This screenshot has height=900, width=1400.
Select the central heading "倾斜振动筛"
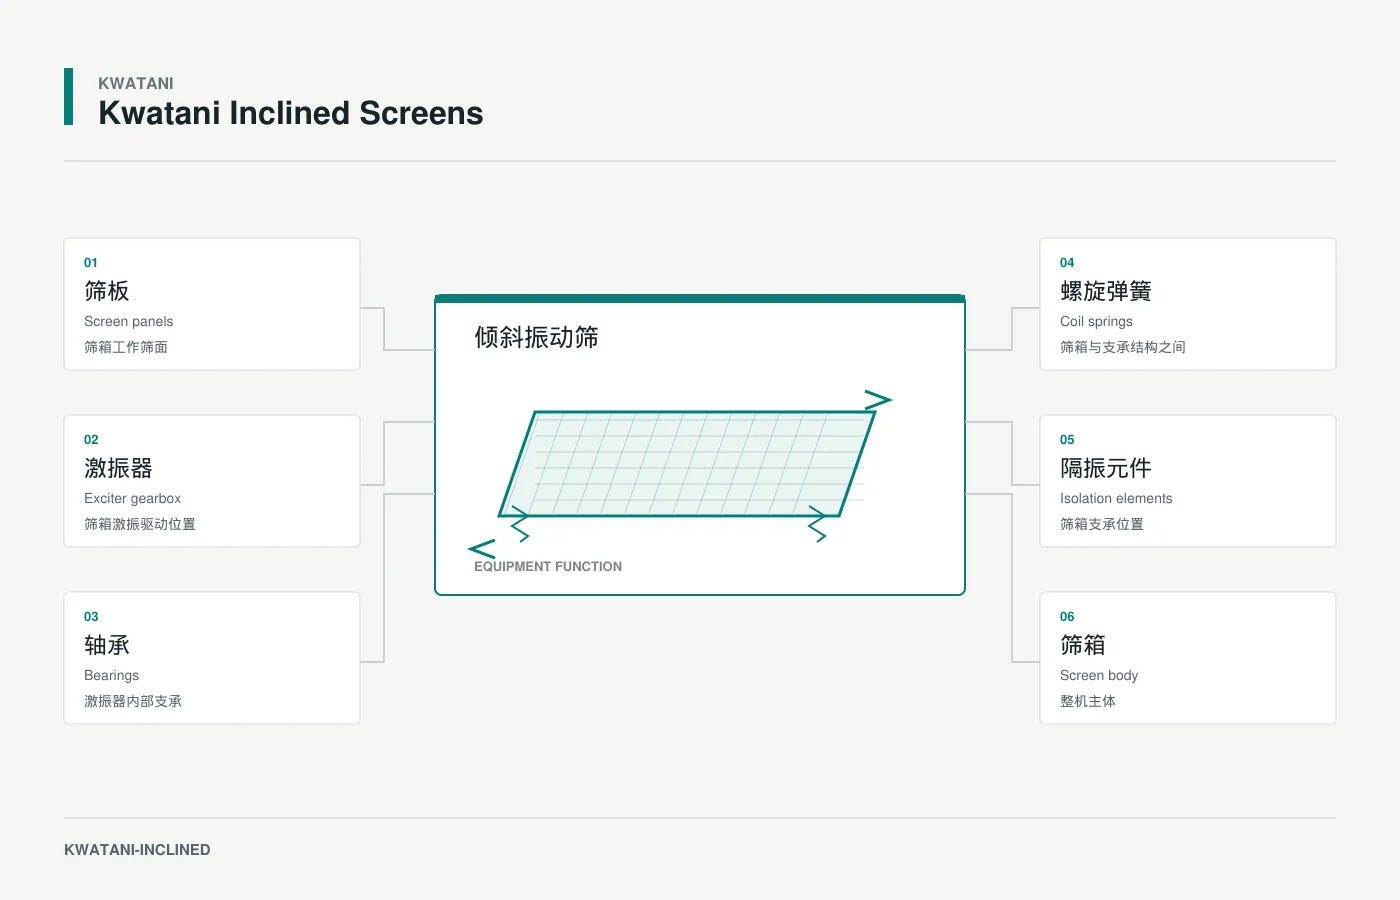(537, 338)
